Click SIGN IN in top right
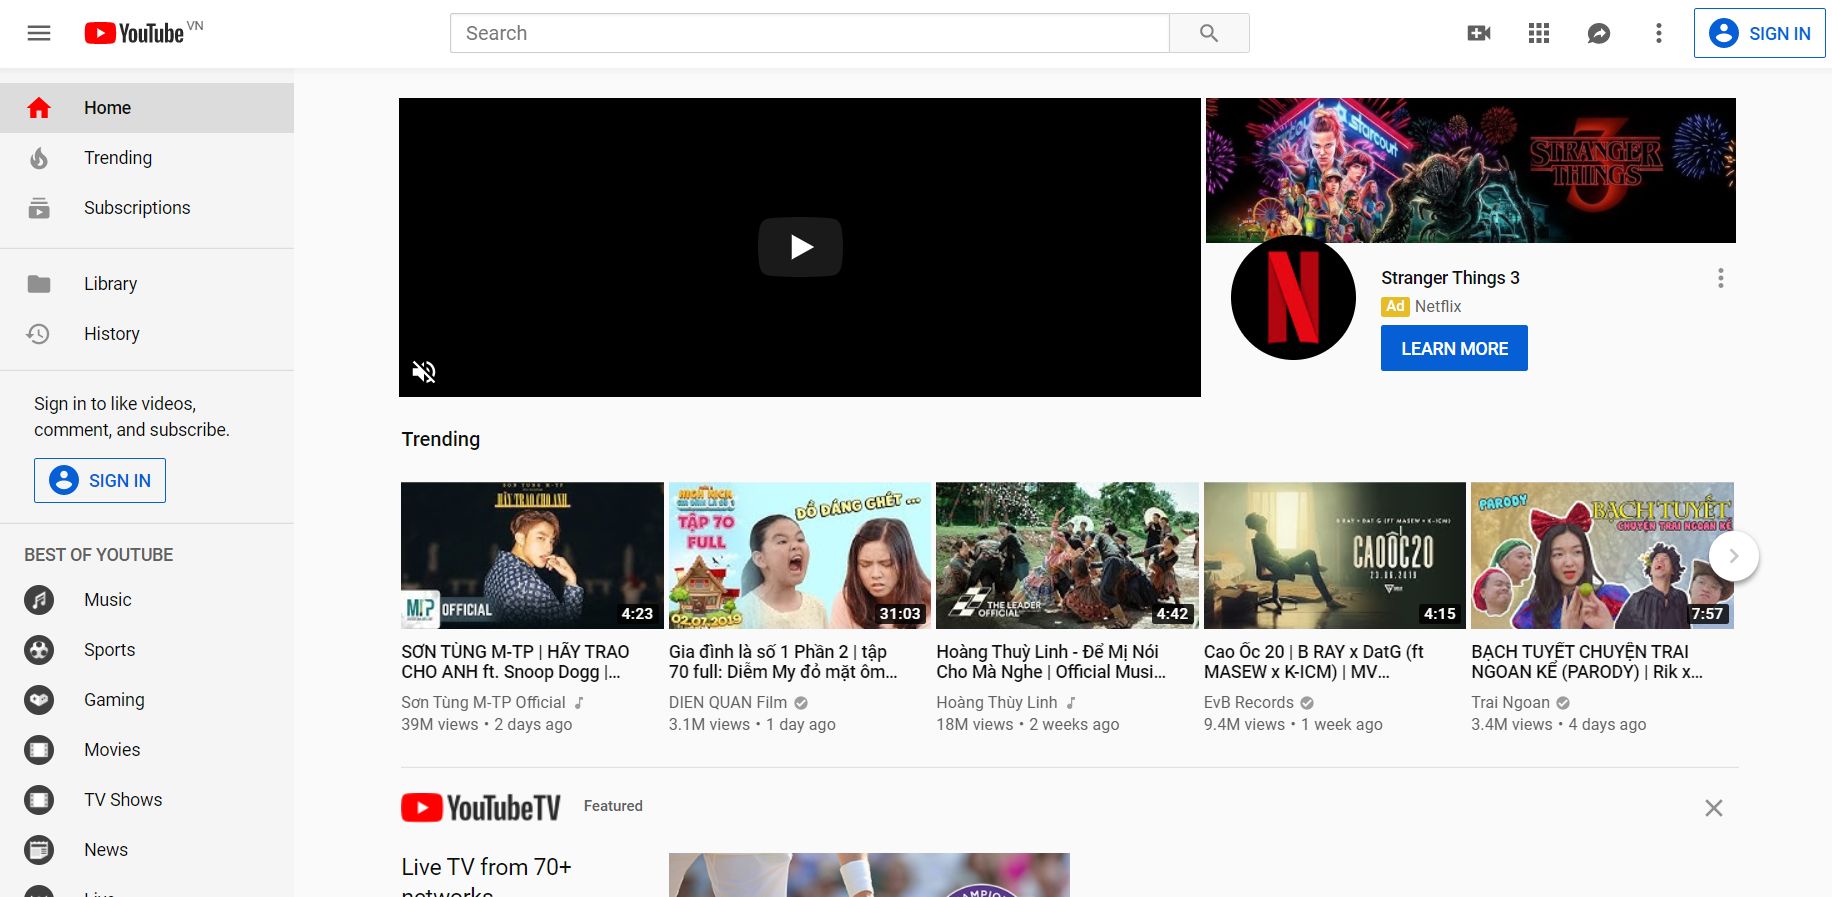The height and width of the screenshot is (897, 1832). 1759,33
